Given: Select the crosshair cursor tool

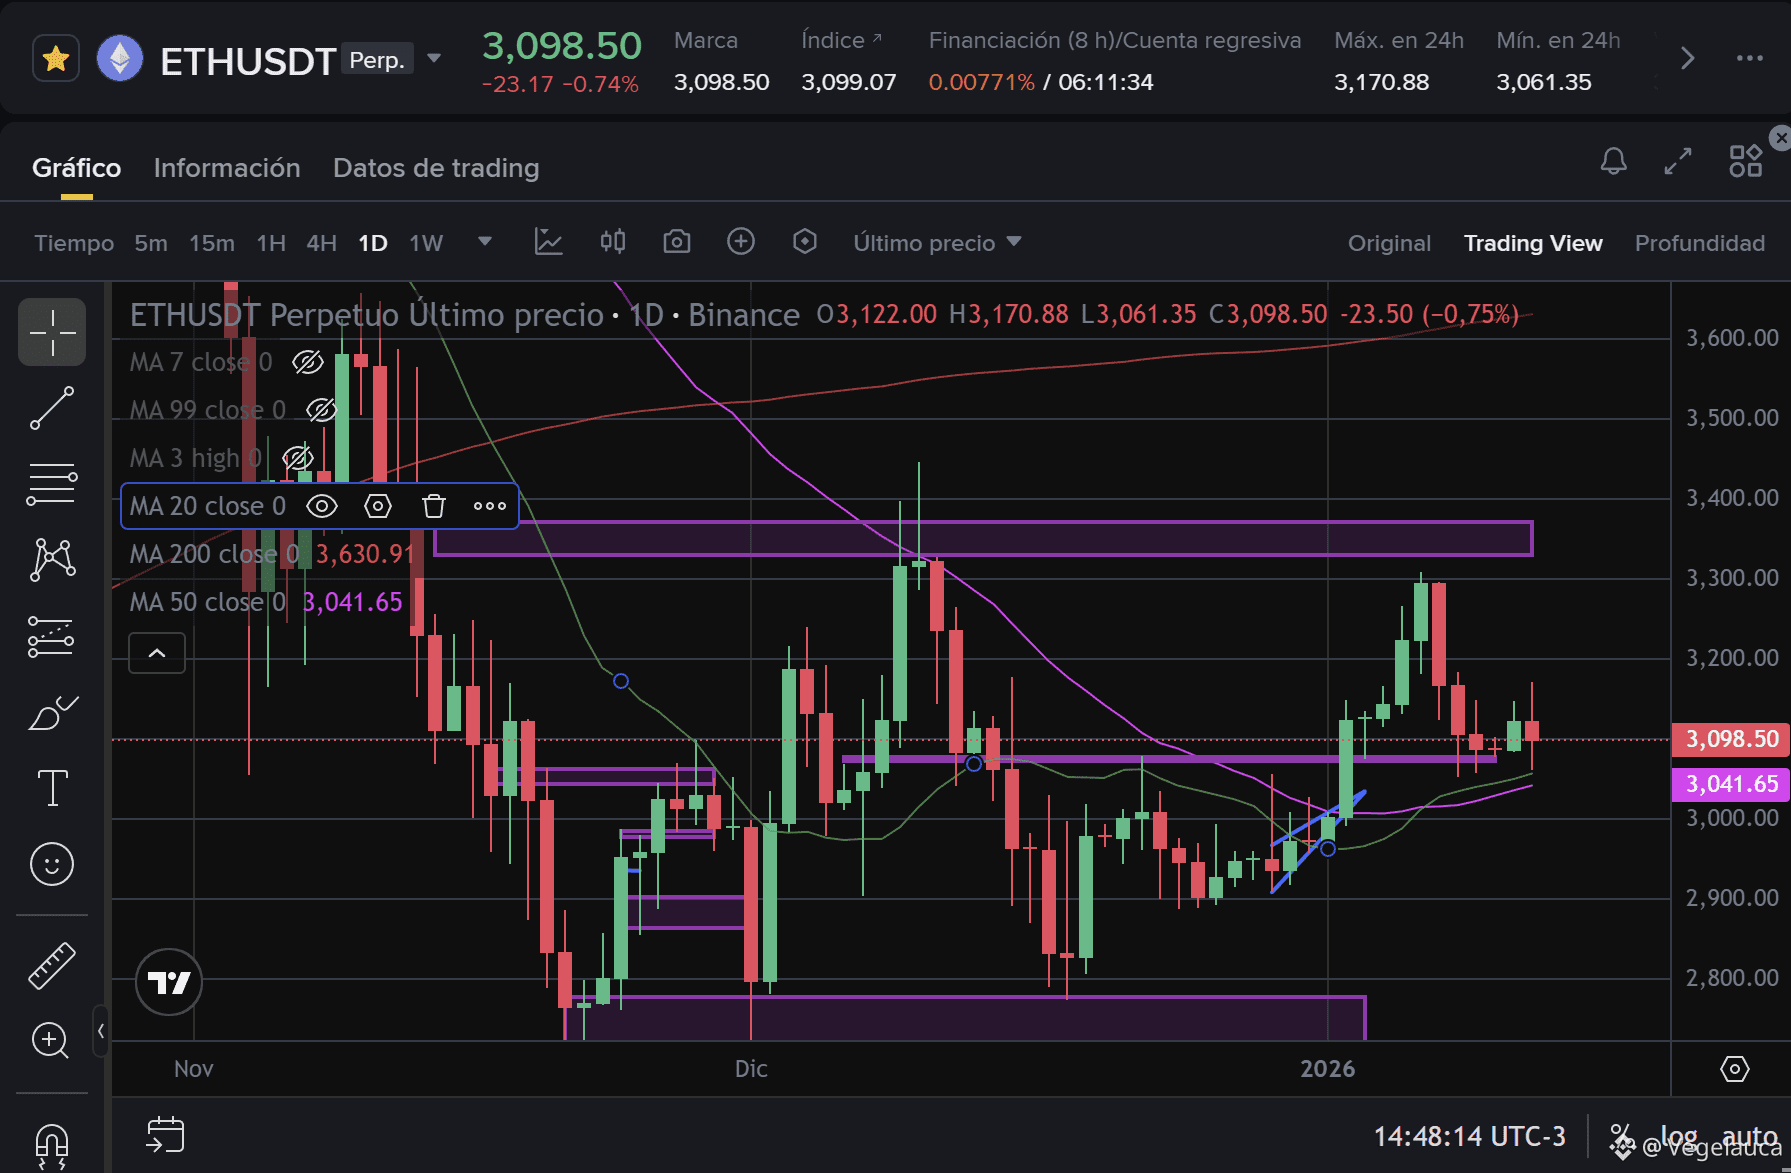Looking at the screenshot, I should [52, 332].
